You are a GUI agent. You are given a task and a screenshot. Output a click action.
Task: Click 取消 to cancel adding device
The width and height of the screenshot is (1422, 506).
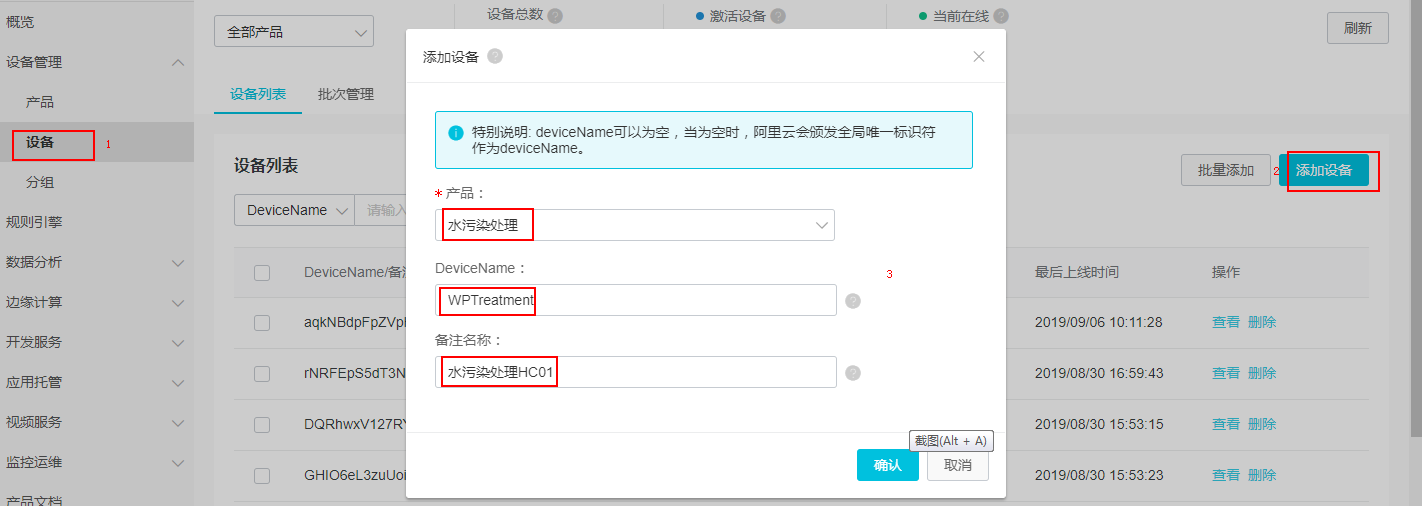coord(958,465)
